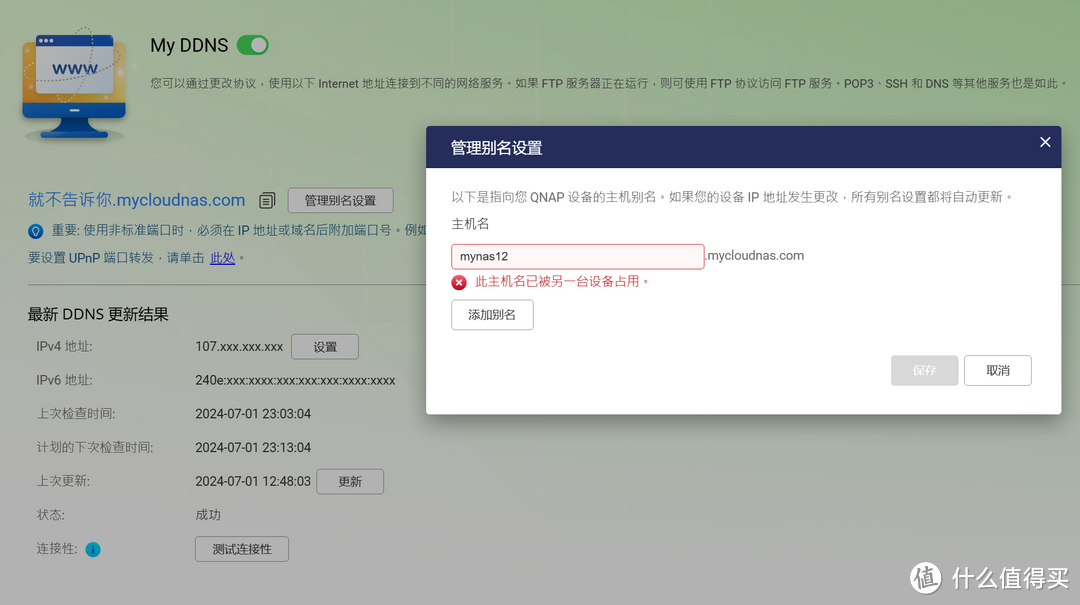Click the My DDNS www monitor icon
The height and width of the screenshot is (605, 1080).
[x=74, y=84]
